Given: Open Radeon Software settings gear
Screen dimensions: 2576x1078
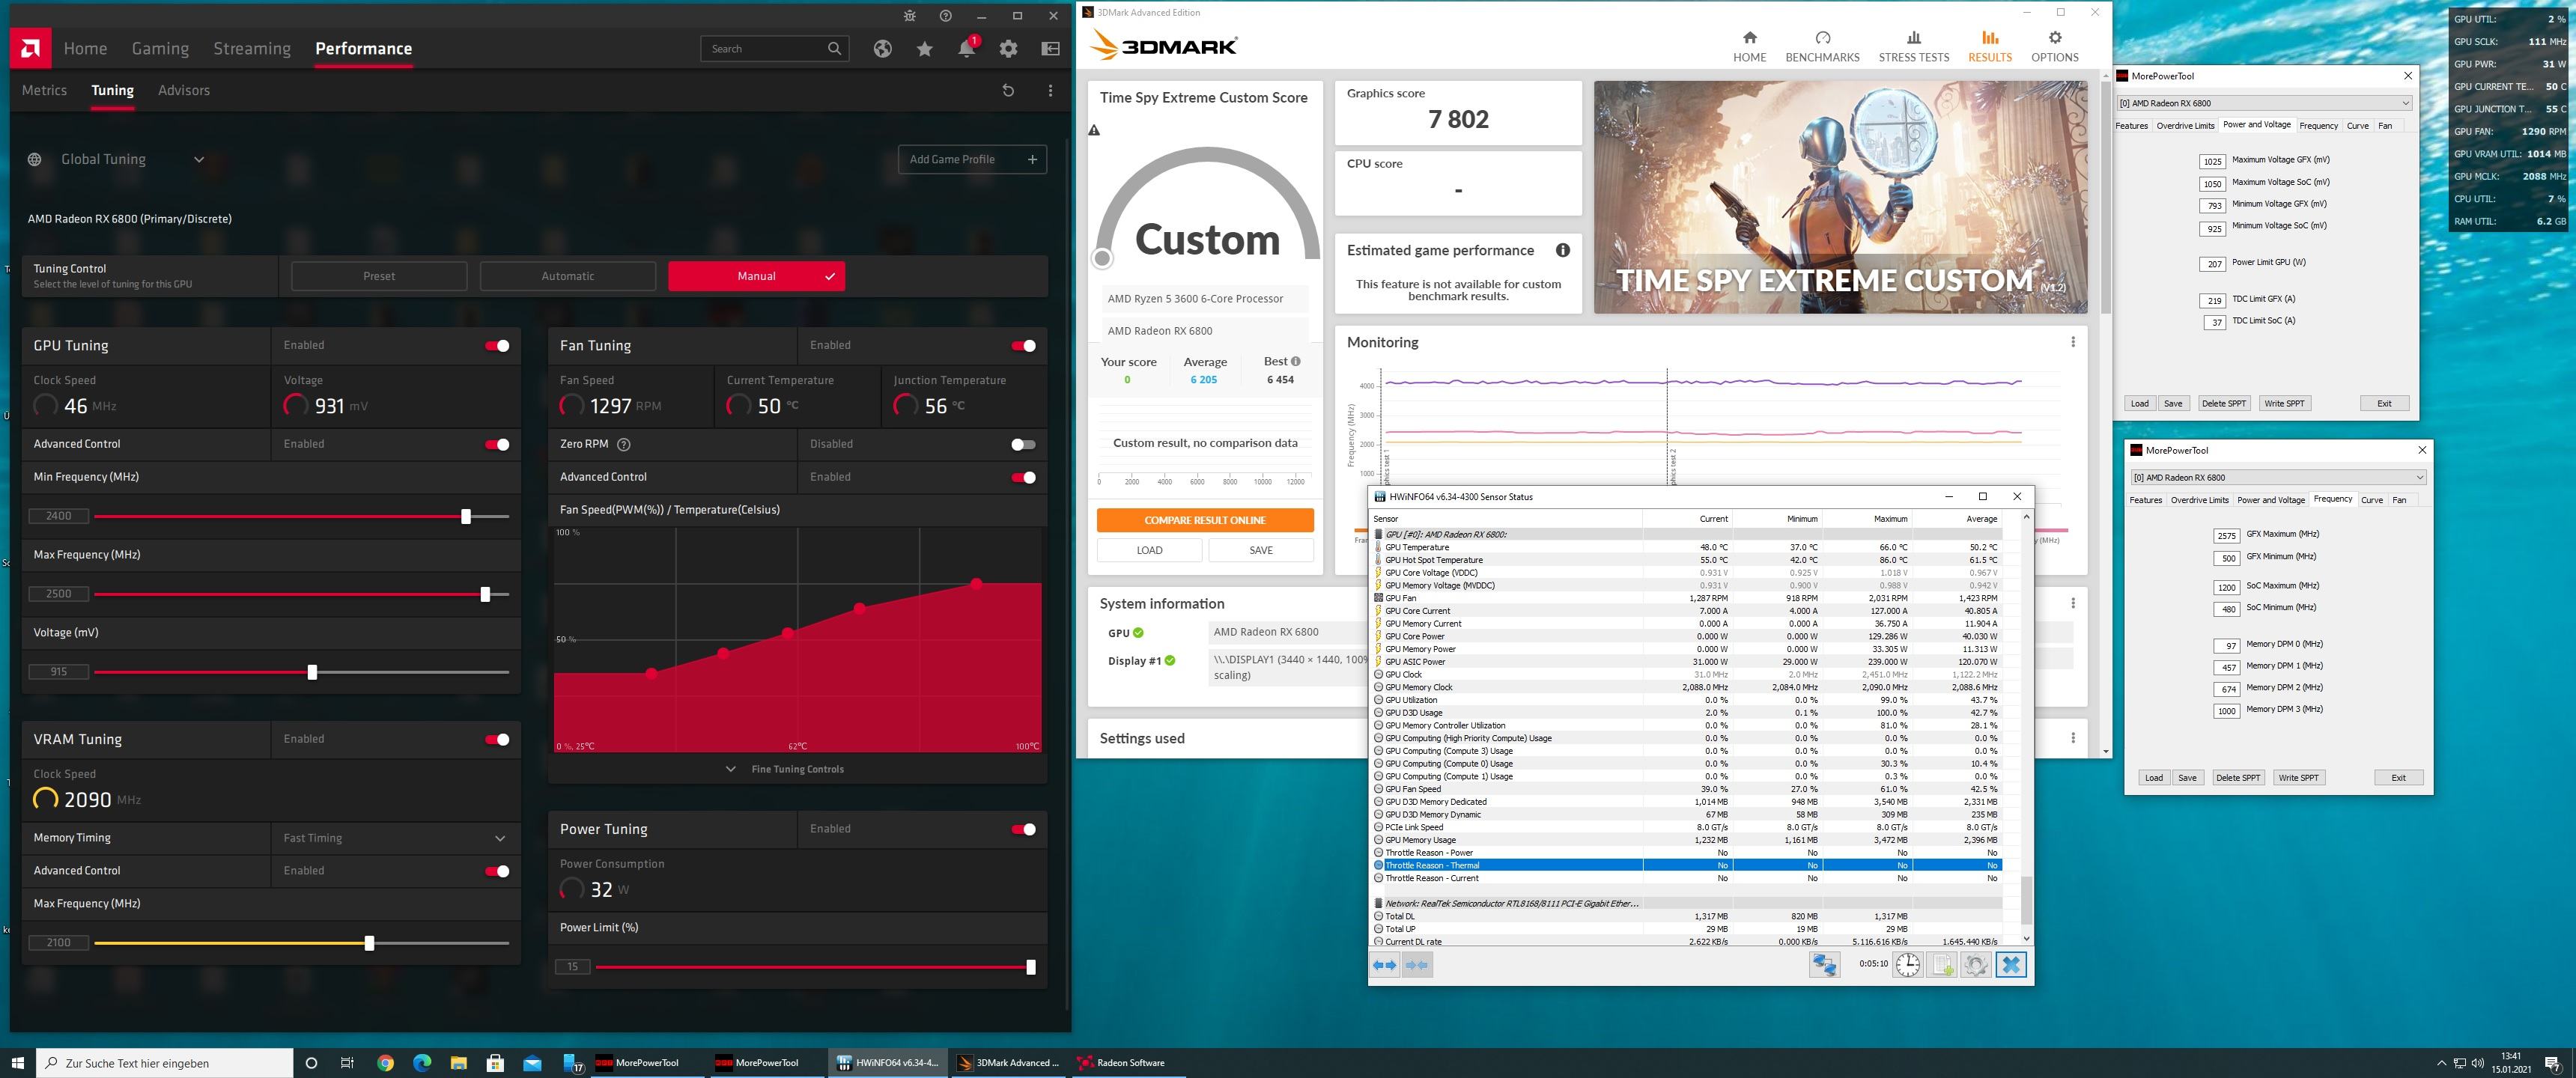Looking at the screenshot, I should tap(1008, 49).
